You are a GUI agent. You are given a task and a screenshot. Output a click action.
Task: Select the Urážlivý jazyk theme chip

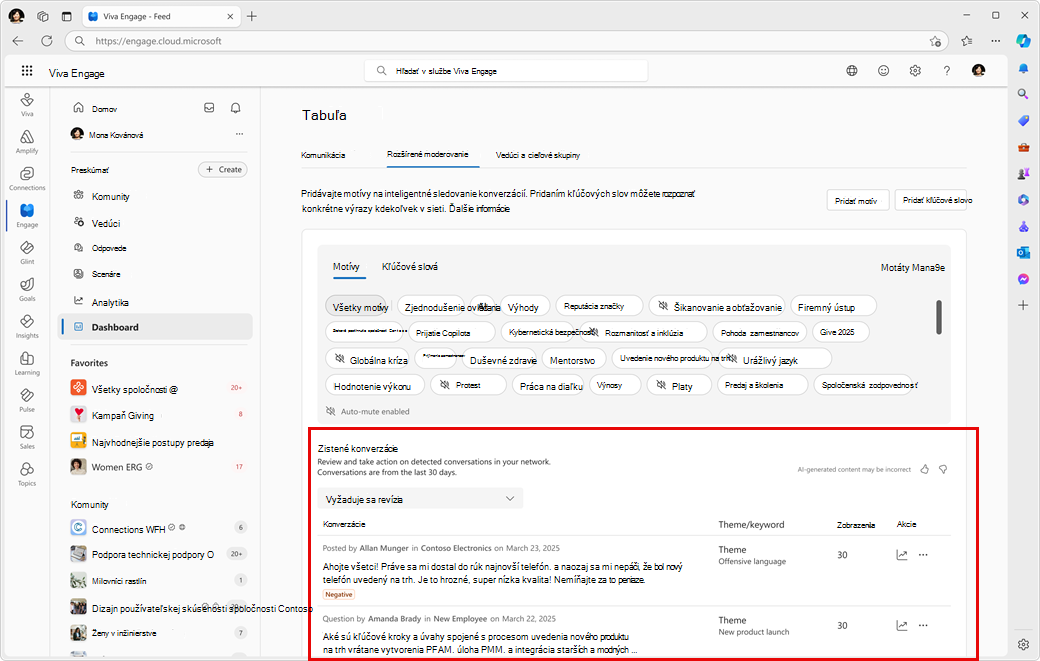tap(775, 360)
